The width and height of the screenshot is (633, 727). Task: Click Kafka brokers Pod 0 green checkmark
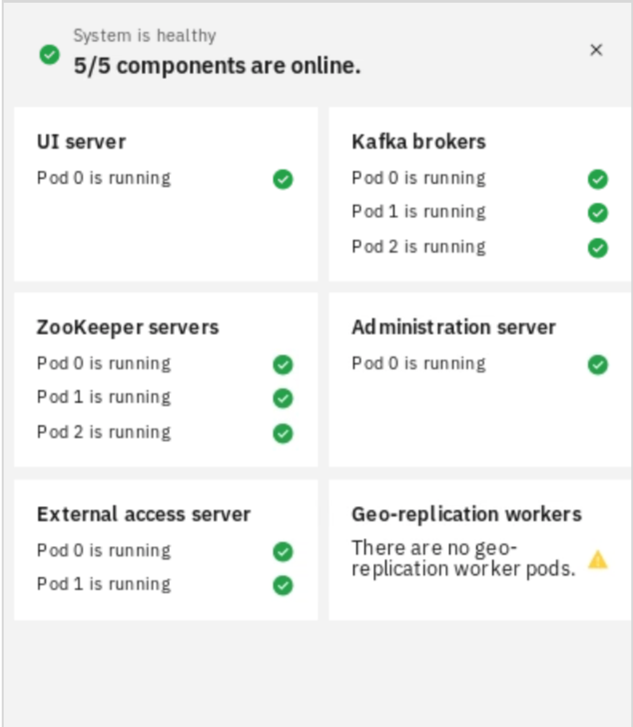coord(598,179)
